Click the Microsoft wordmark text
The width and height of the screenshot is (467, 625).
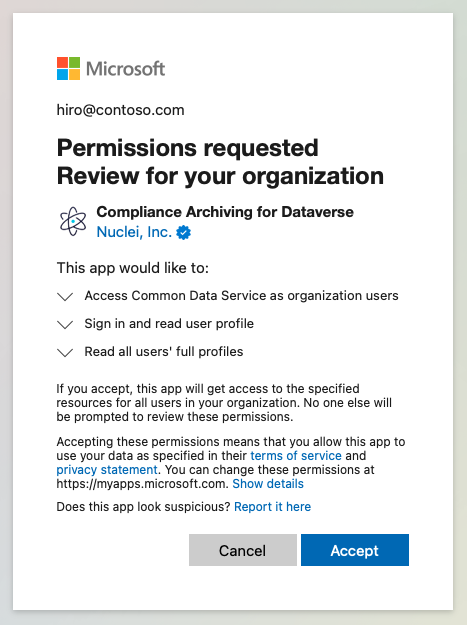click(126, 69)
